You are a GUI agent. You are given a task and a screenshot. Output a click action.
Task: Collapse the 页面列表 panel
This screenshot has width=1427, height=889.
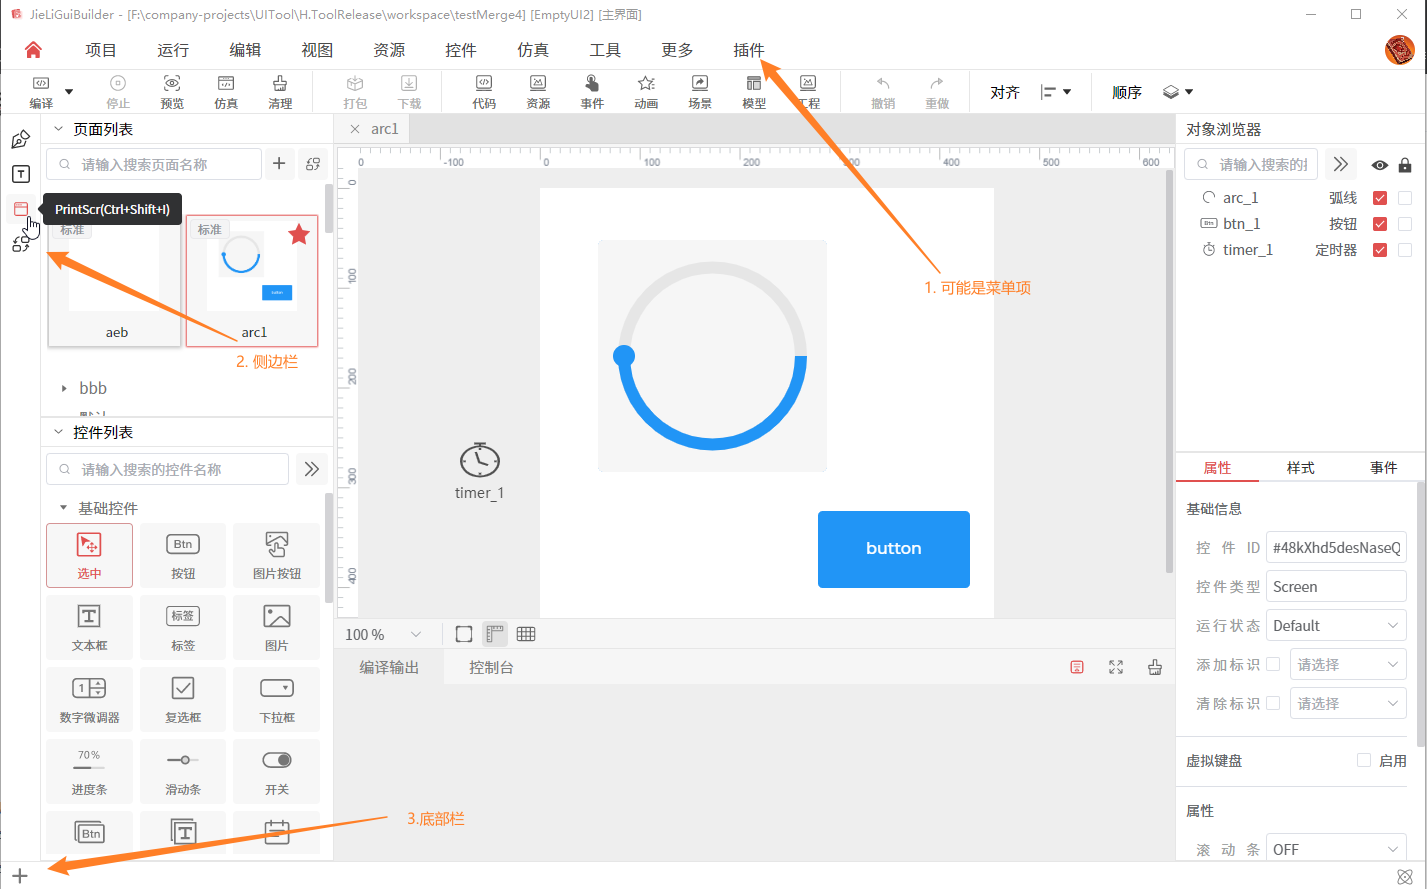click(57, 129)
